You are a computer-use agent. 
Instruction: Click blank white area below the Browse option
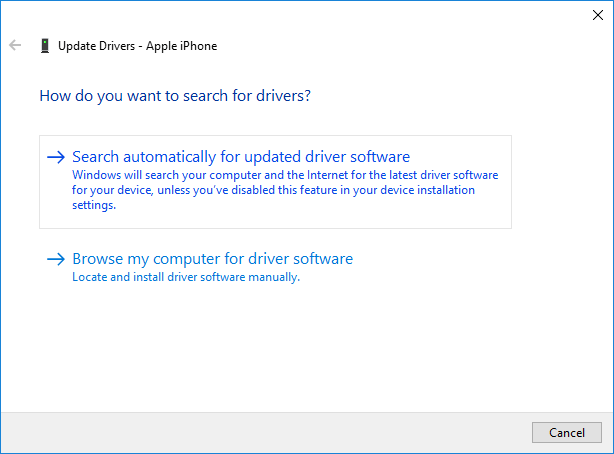(x=300, y=350)
